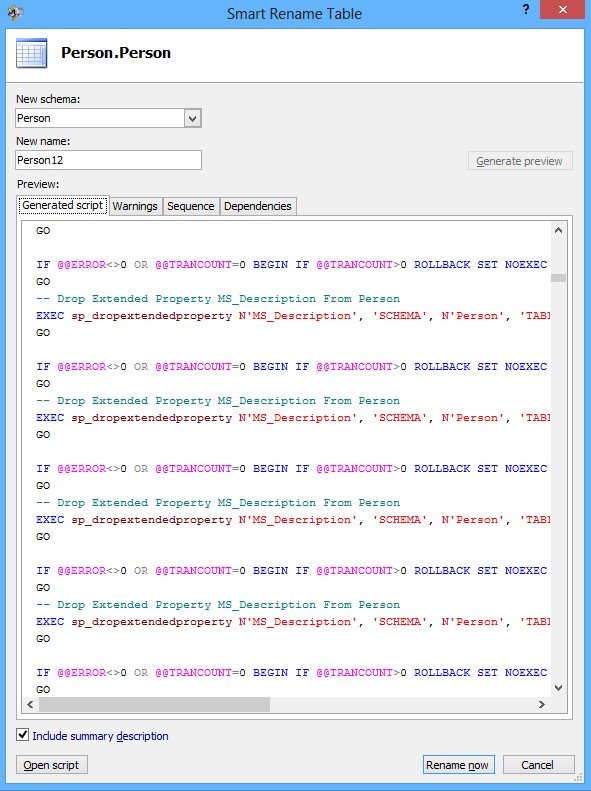
Task: Click the vertical scrollbar thumb
Action: pyautogui.click(x=558, y=278)
